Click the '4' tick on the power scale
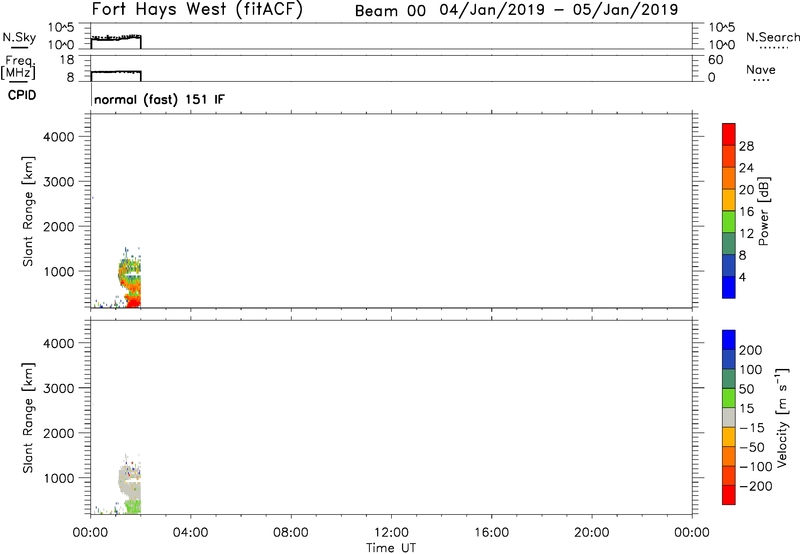The height and width of the screenshot is (554, 800). [742, 277]
